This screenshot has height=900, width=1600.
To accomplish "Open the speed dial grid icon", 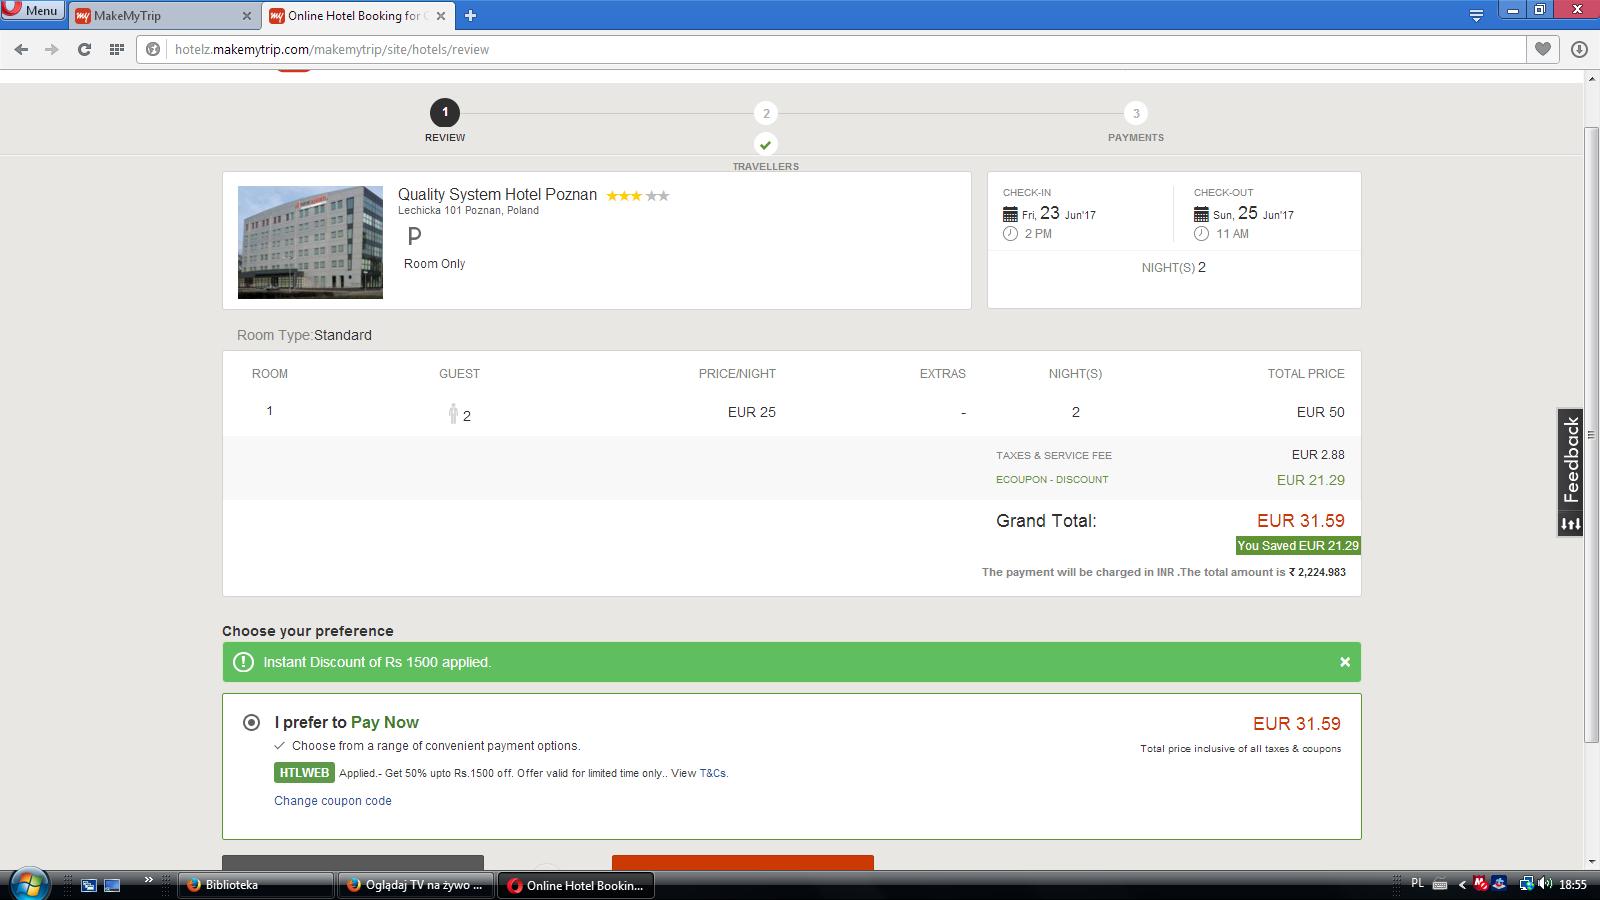I will tap(116, 49).
